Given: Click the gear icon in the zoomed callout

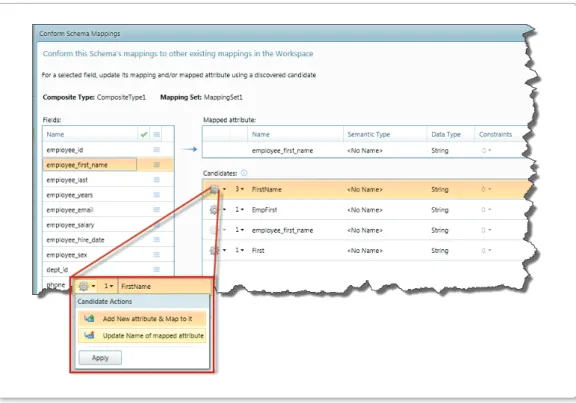Looking at the screenshot, I should [84, 286].
